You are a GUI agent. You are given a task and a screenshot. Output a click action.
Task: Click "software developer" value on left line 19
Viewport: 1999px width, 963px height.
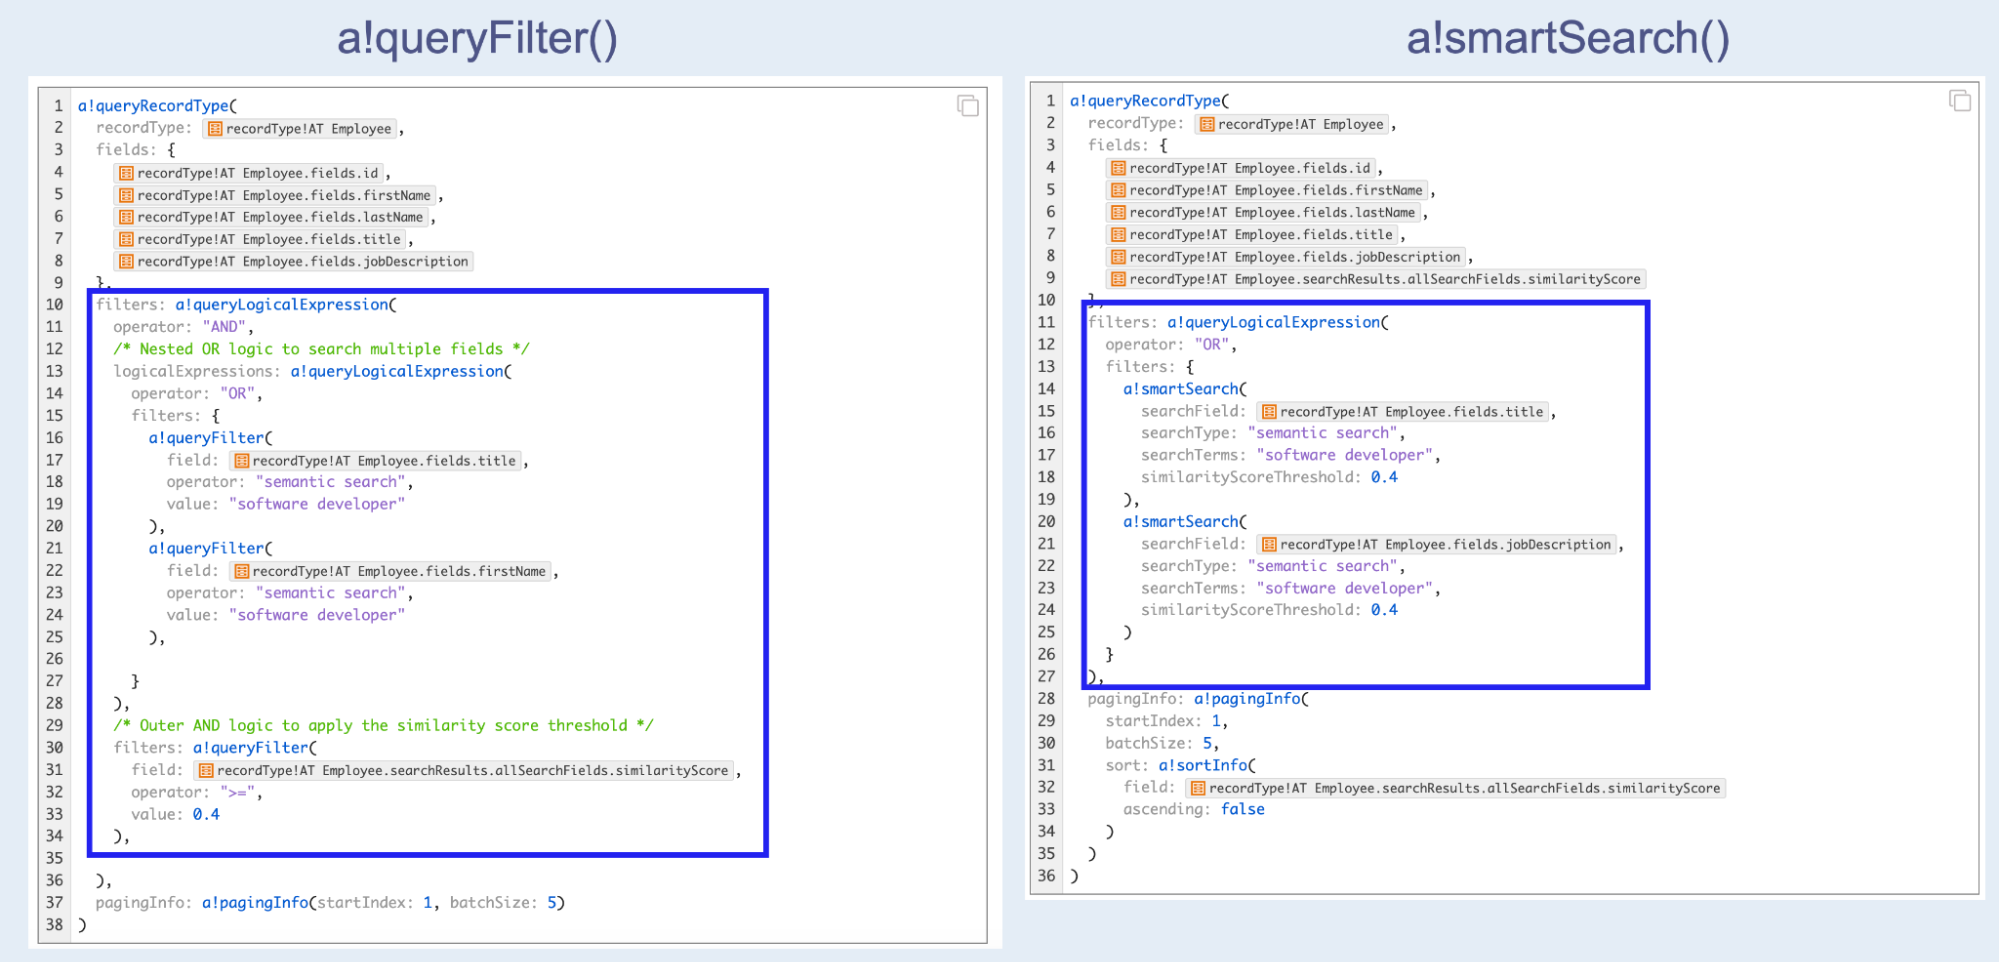click(317, 504)
